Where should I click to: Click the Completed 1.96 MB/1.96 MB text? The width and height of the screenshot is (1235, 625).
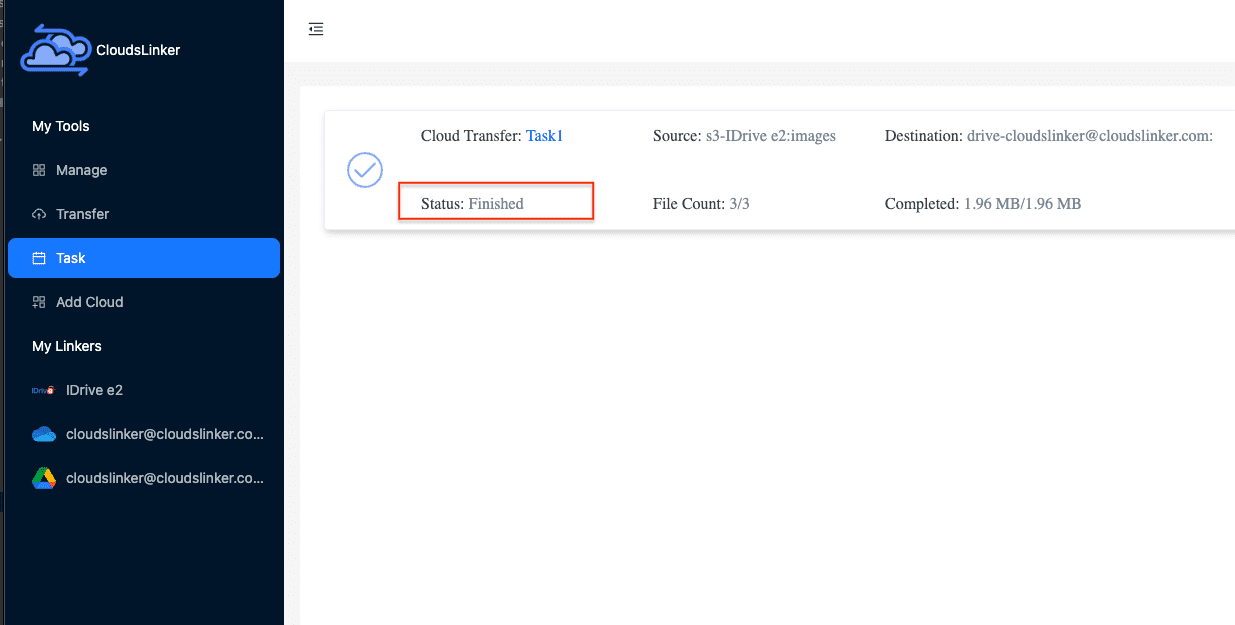coord(983,204)
